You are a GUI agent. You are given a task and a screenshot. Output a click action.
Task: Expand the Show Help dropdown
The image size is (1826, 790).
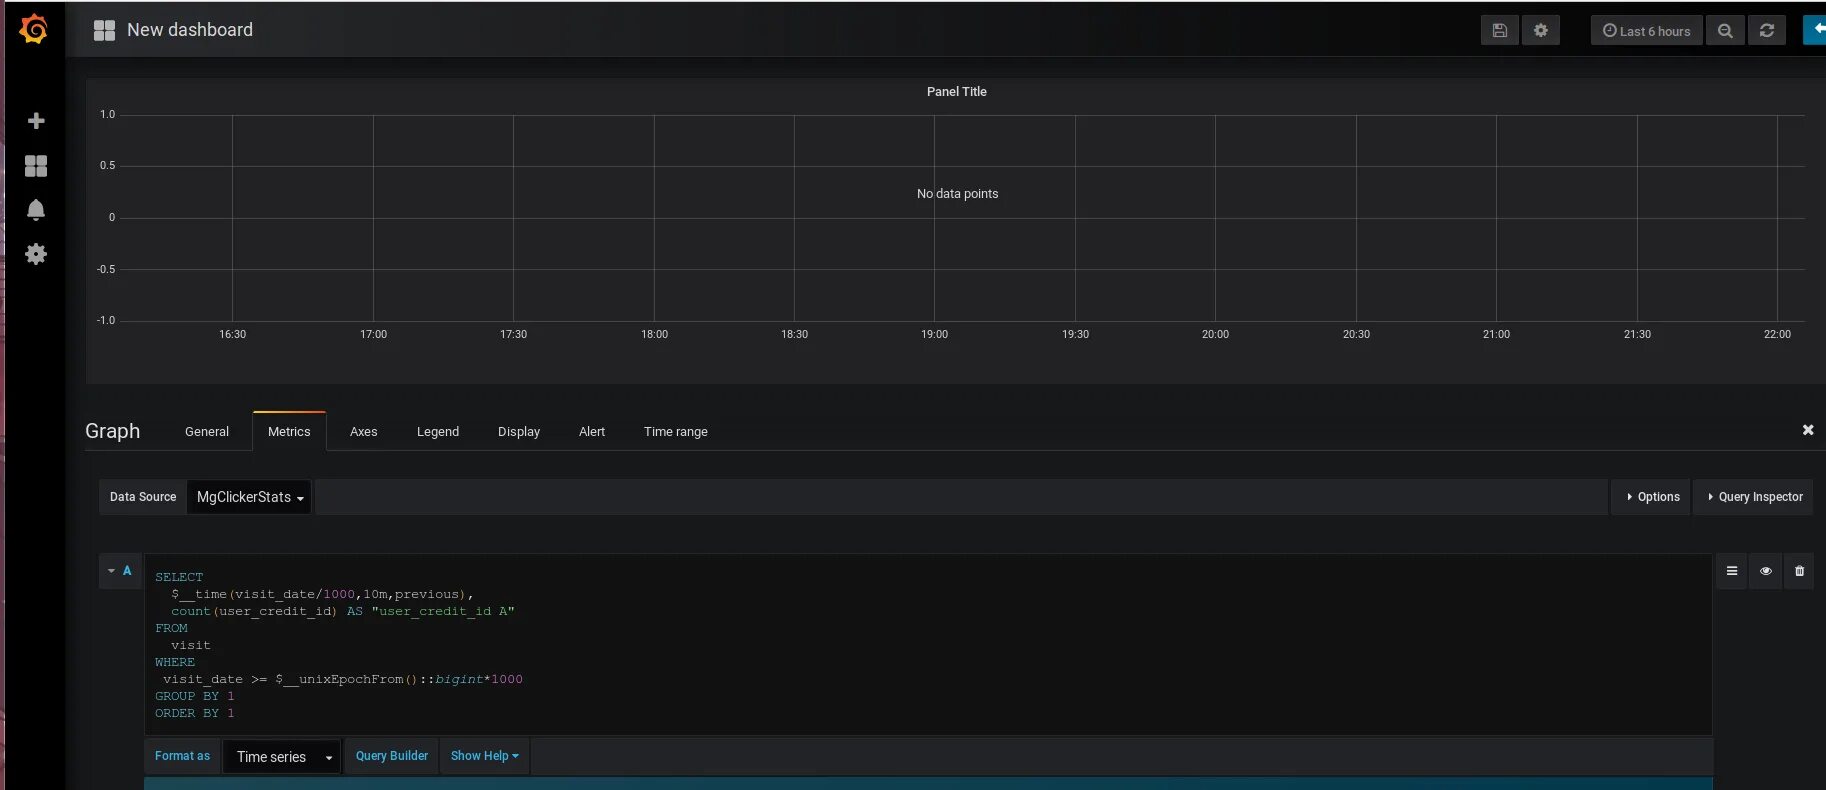pyautogui.click(x=484, y=756)
